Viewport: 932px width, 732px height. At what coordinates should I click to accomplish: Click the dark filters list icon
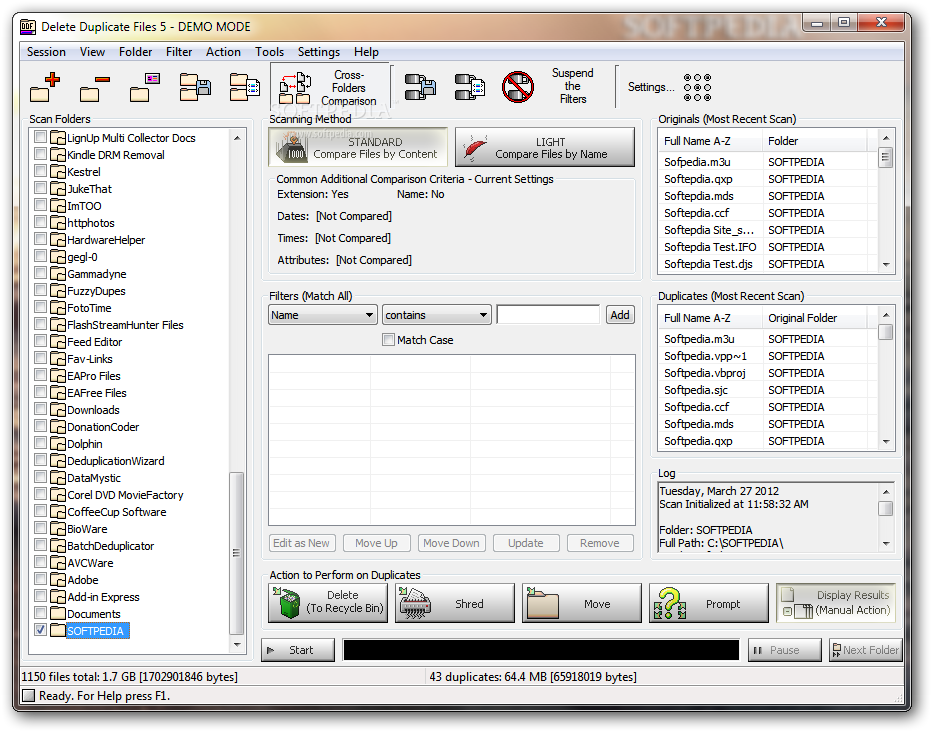[470, 87]
